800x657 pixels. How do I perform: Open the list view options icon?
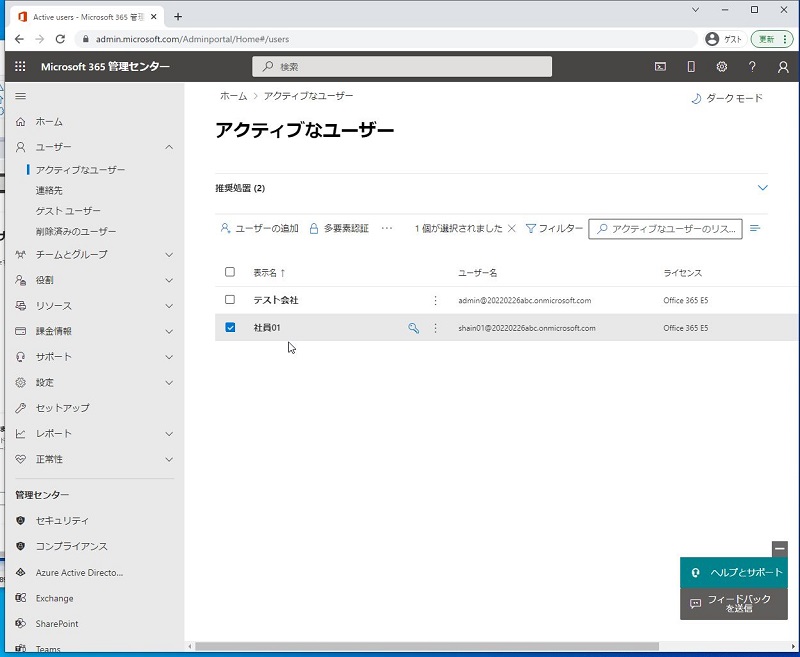(x=755, y=228)
